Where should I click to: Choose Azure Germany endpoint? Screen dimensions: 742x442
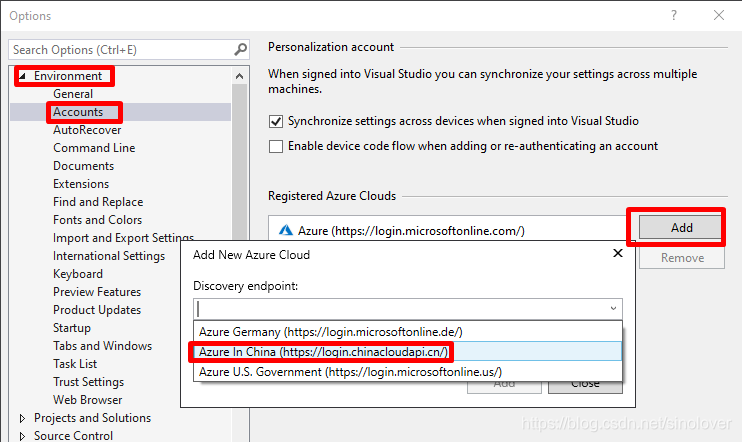click(407, 332)
